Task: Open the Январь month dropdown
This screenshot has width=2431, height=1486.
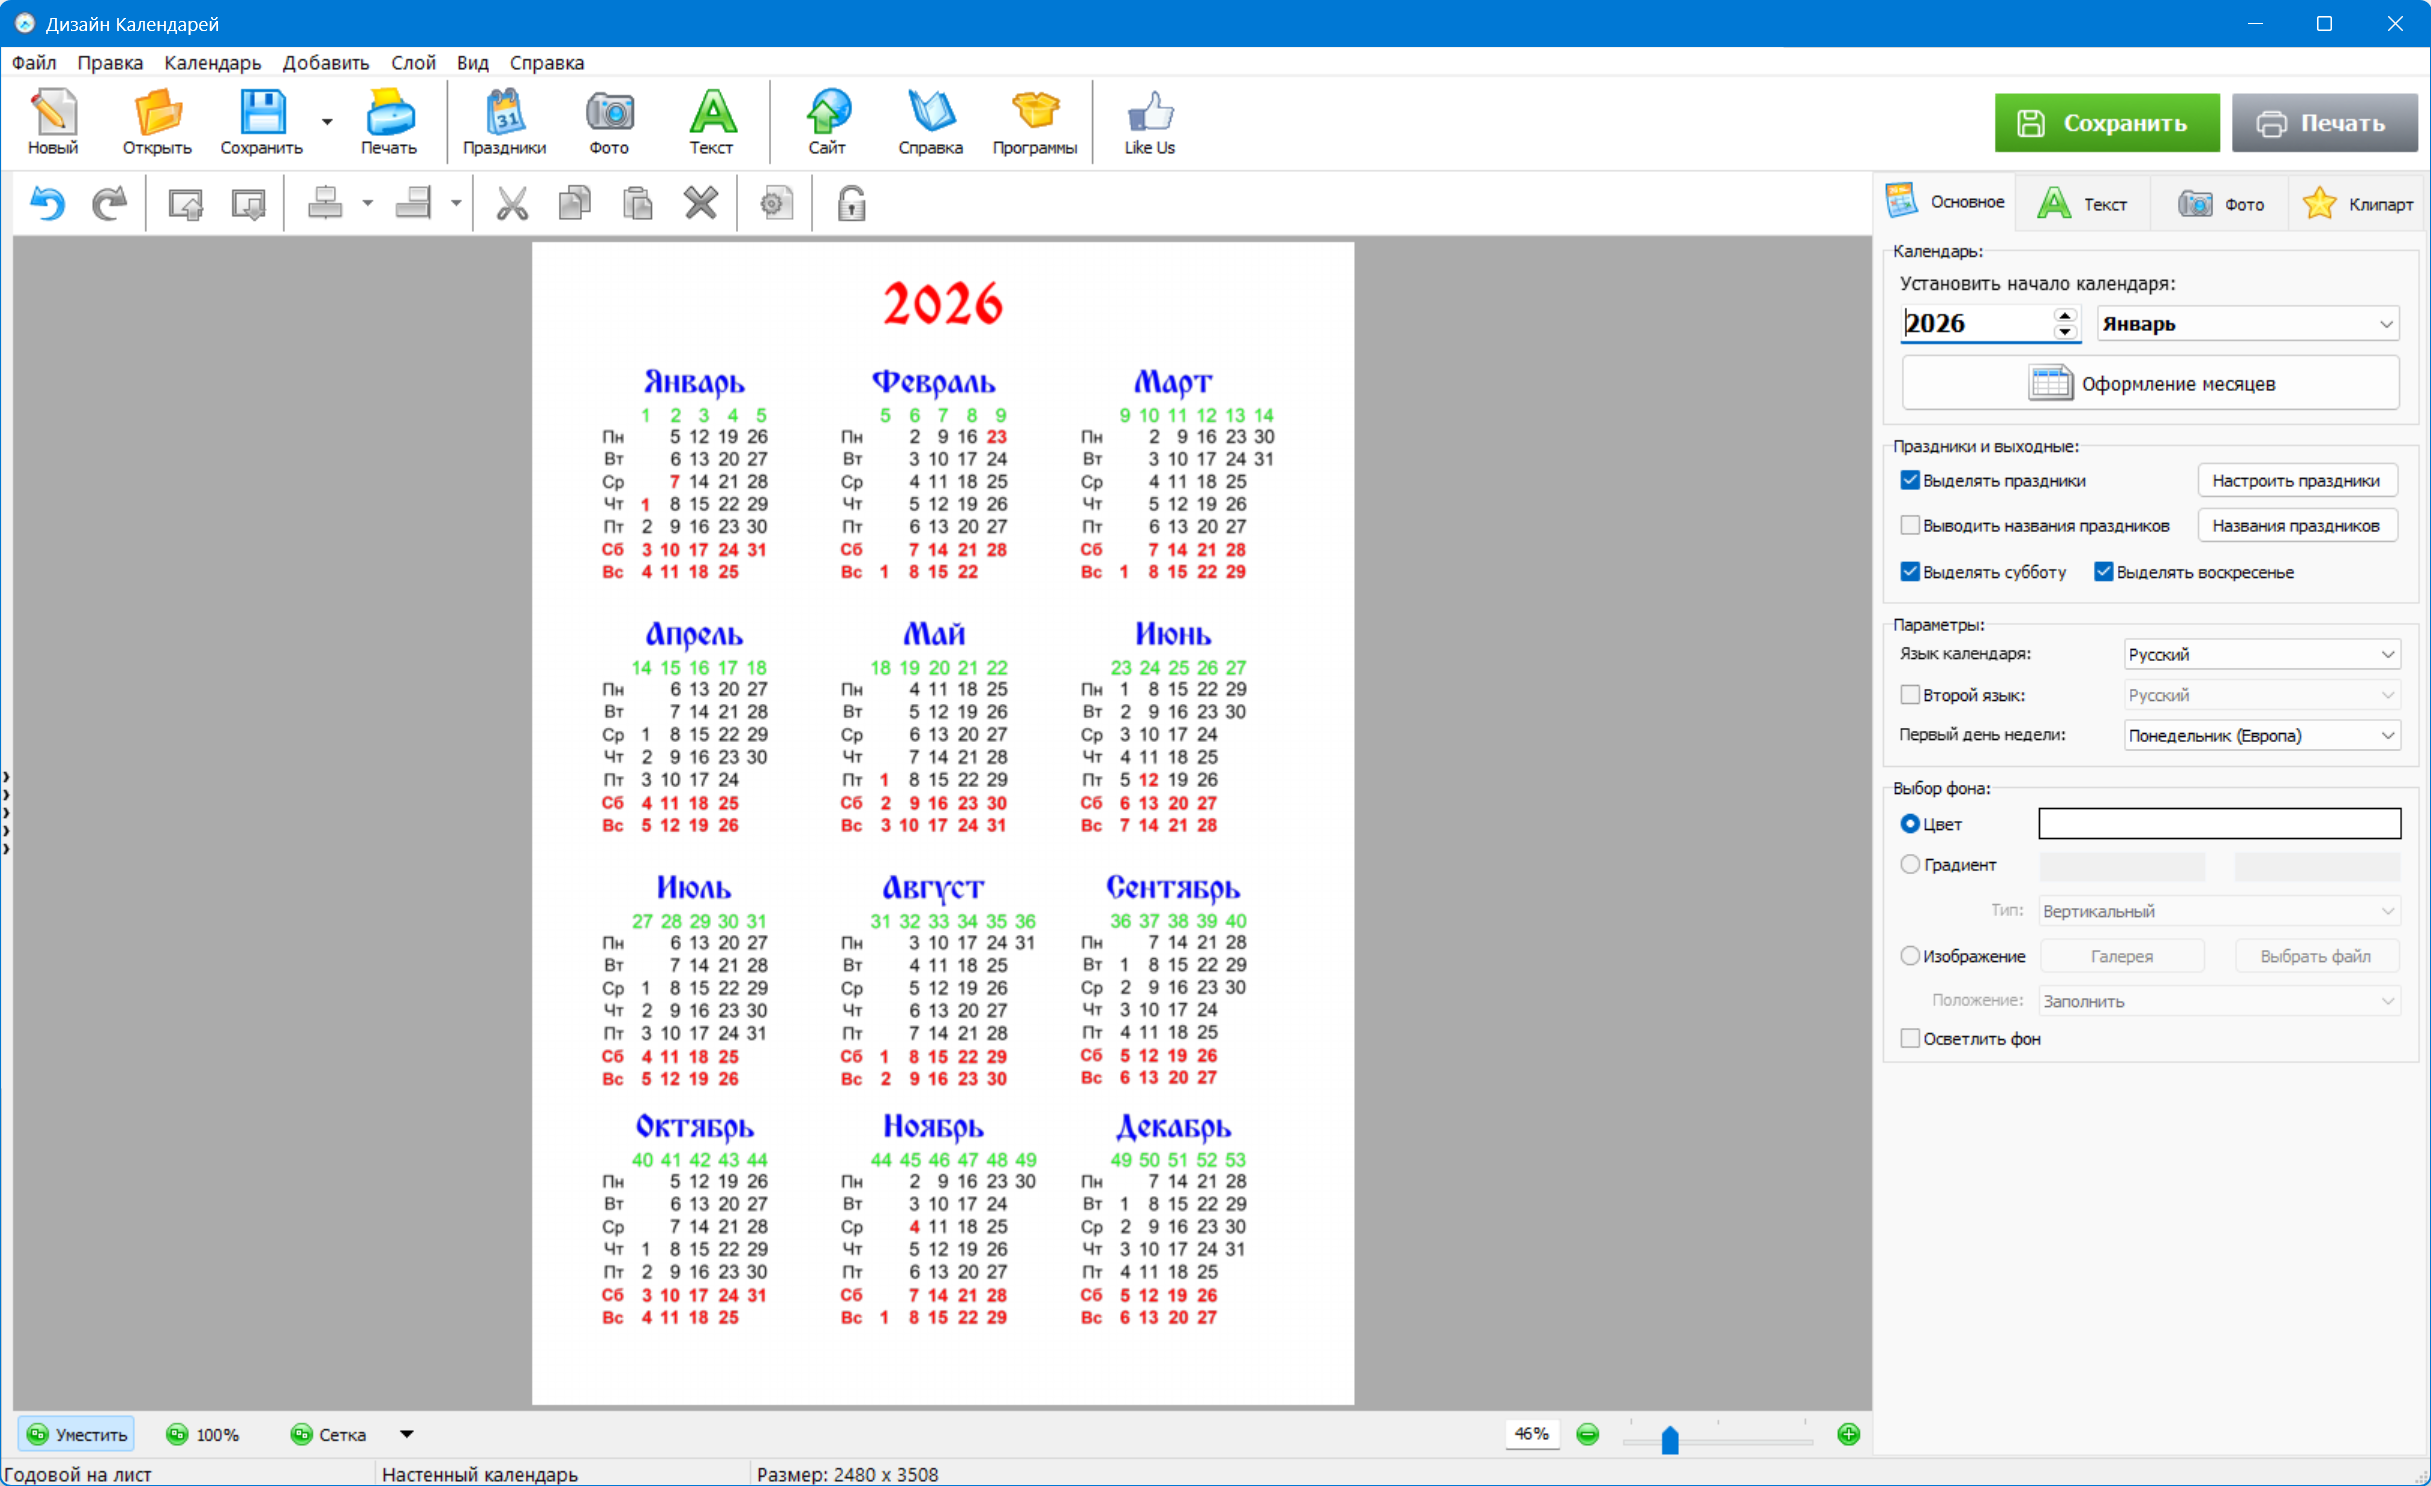Action: [2247, 324]
